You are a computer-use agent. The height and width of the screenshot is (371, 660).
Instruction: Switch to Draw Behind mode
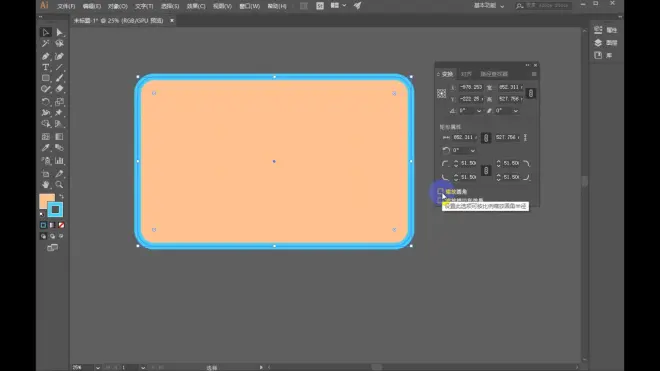coord(52,236)
